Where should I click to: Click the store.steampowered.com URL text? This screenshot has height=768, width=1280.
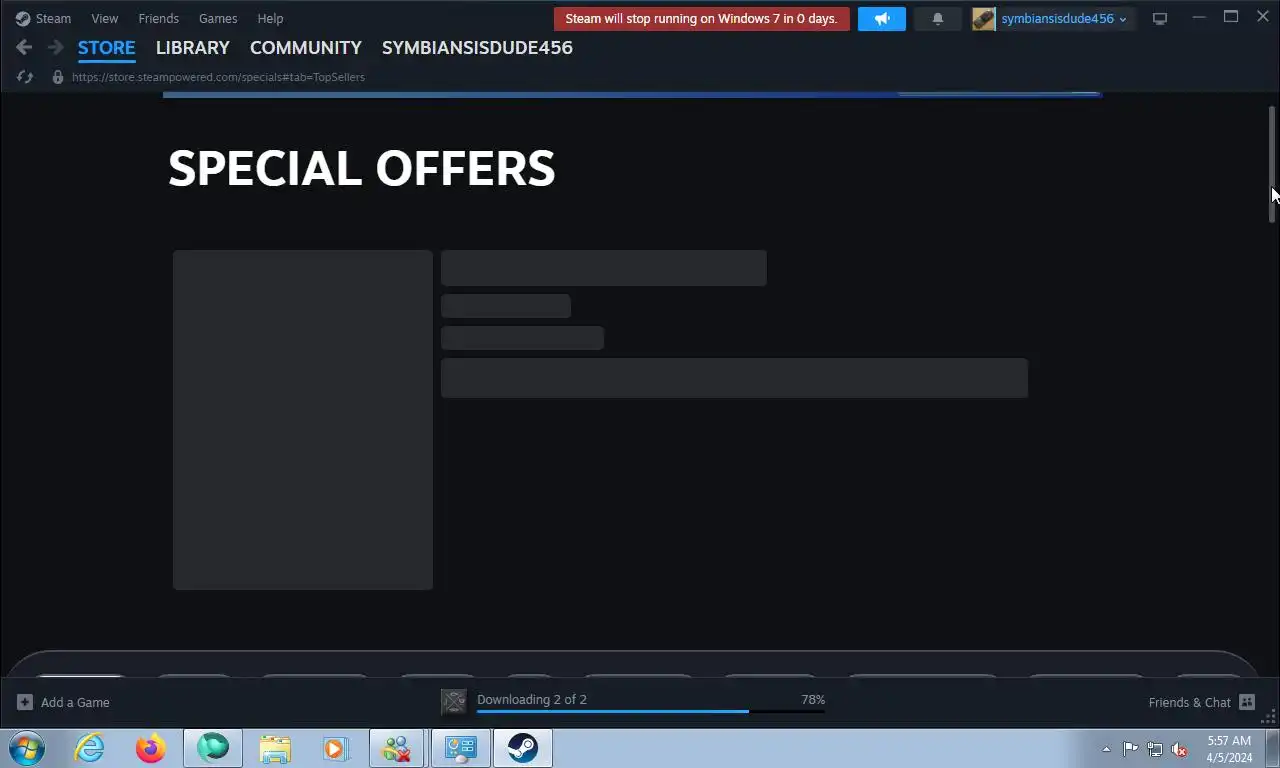(218, 77)
